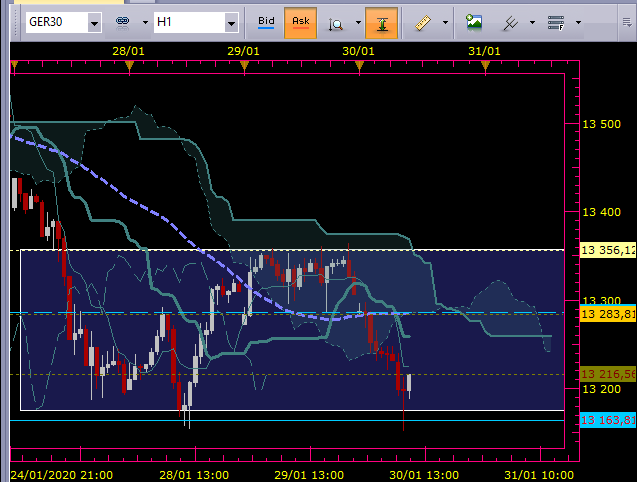Click the chart link chain icon
The image size is (637, 482).
[123, 23]
